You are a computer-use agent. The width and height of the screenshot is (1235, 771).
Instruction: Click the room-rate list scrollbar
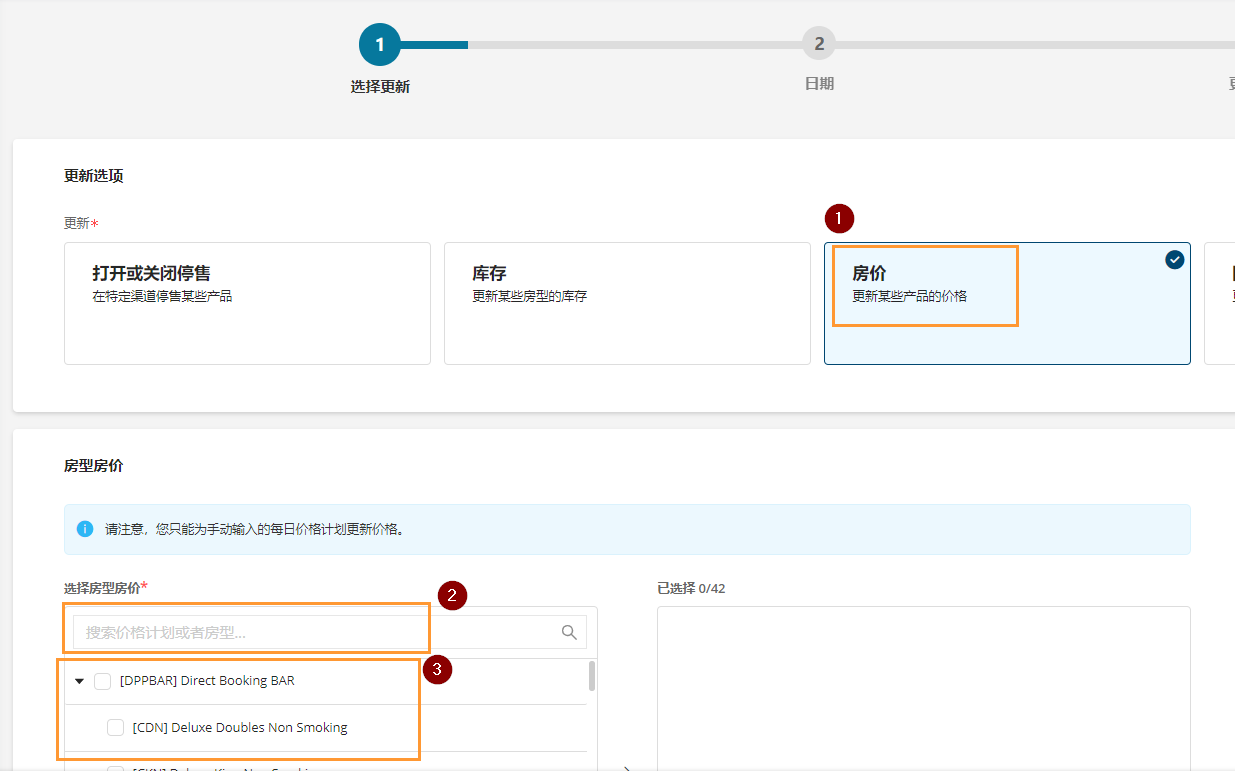[x=592, y=676]
